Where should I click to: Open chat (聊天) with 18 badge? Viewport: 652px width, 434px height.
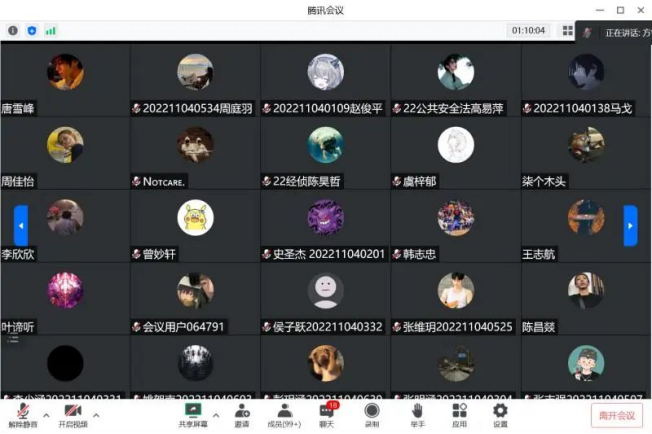(327, 415)
